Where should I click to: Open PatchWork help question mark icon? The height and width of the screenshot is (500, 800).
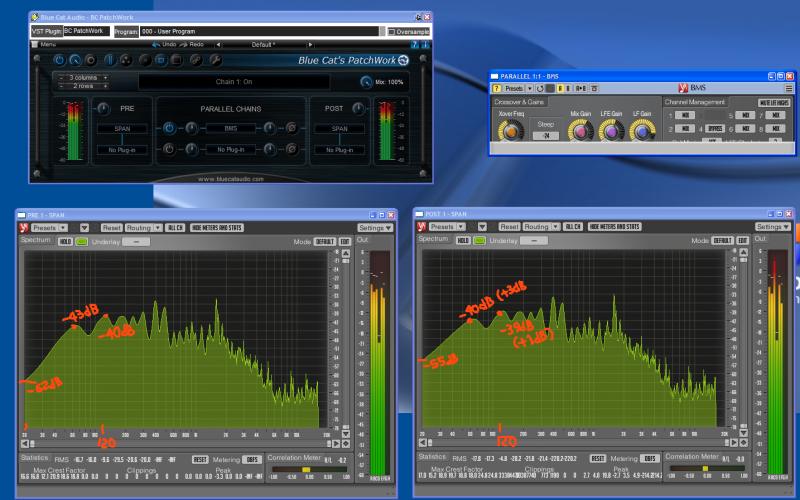click(x=415, y=45)
